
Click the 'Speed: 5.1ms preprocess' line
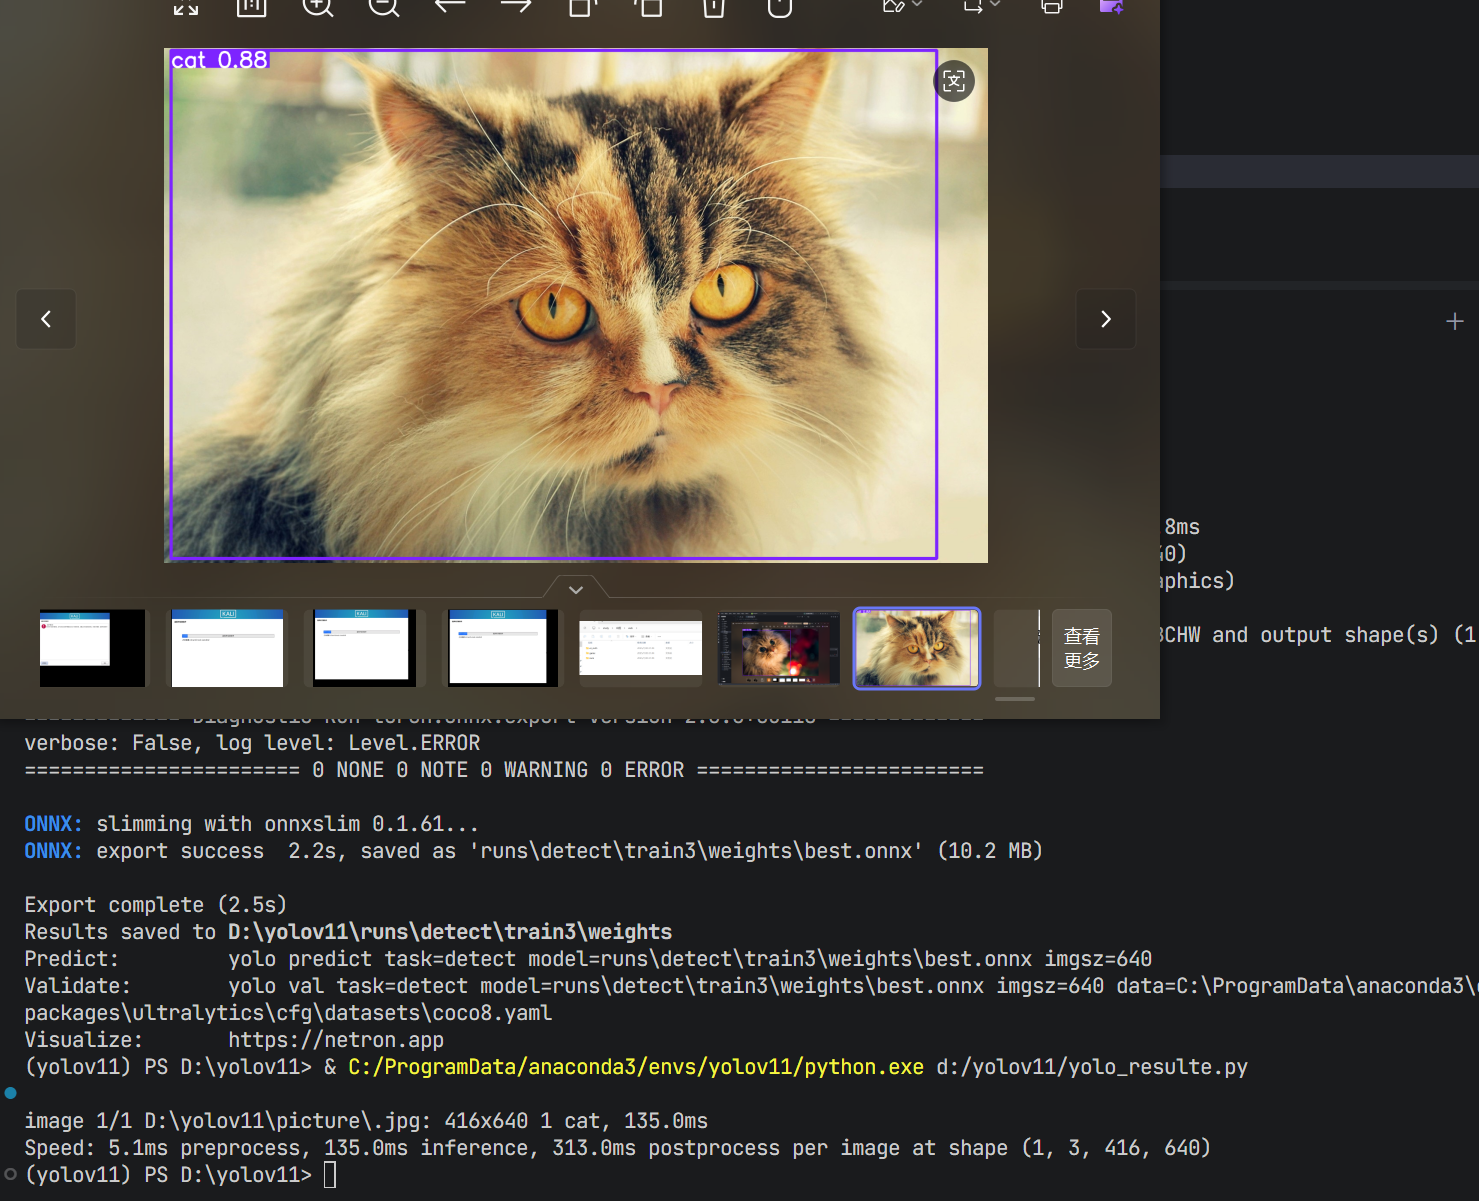pos(618,1148)
